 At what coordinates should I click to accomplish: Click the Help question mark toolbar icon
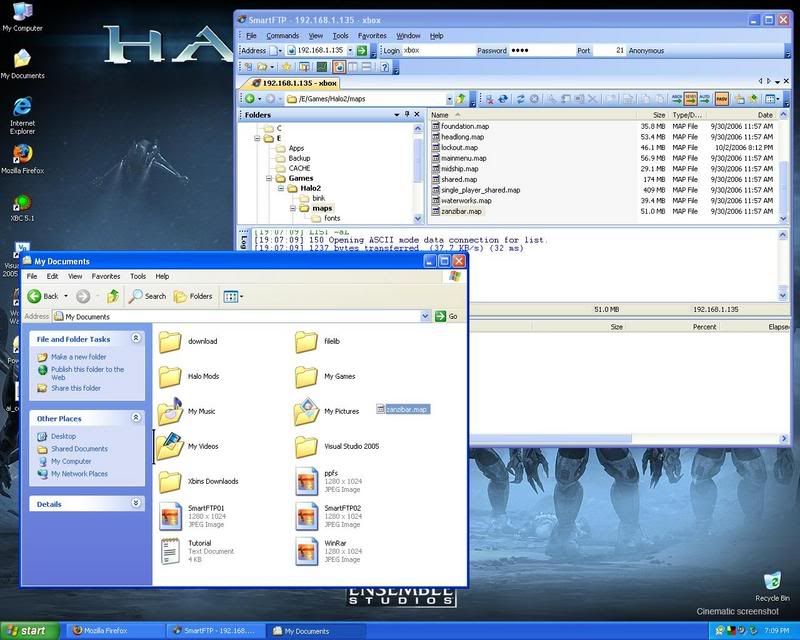[x=385, y=67]
